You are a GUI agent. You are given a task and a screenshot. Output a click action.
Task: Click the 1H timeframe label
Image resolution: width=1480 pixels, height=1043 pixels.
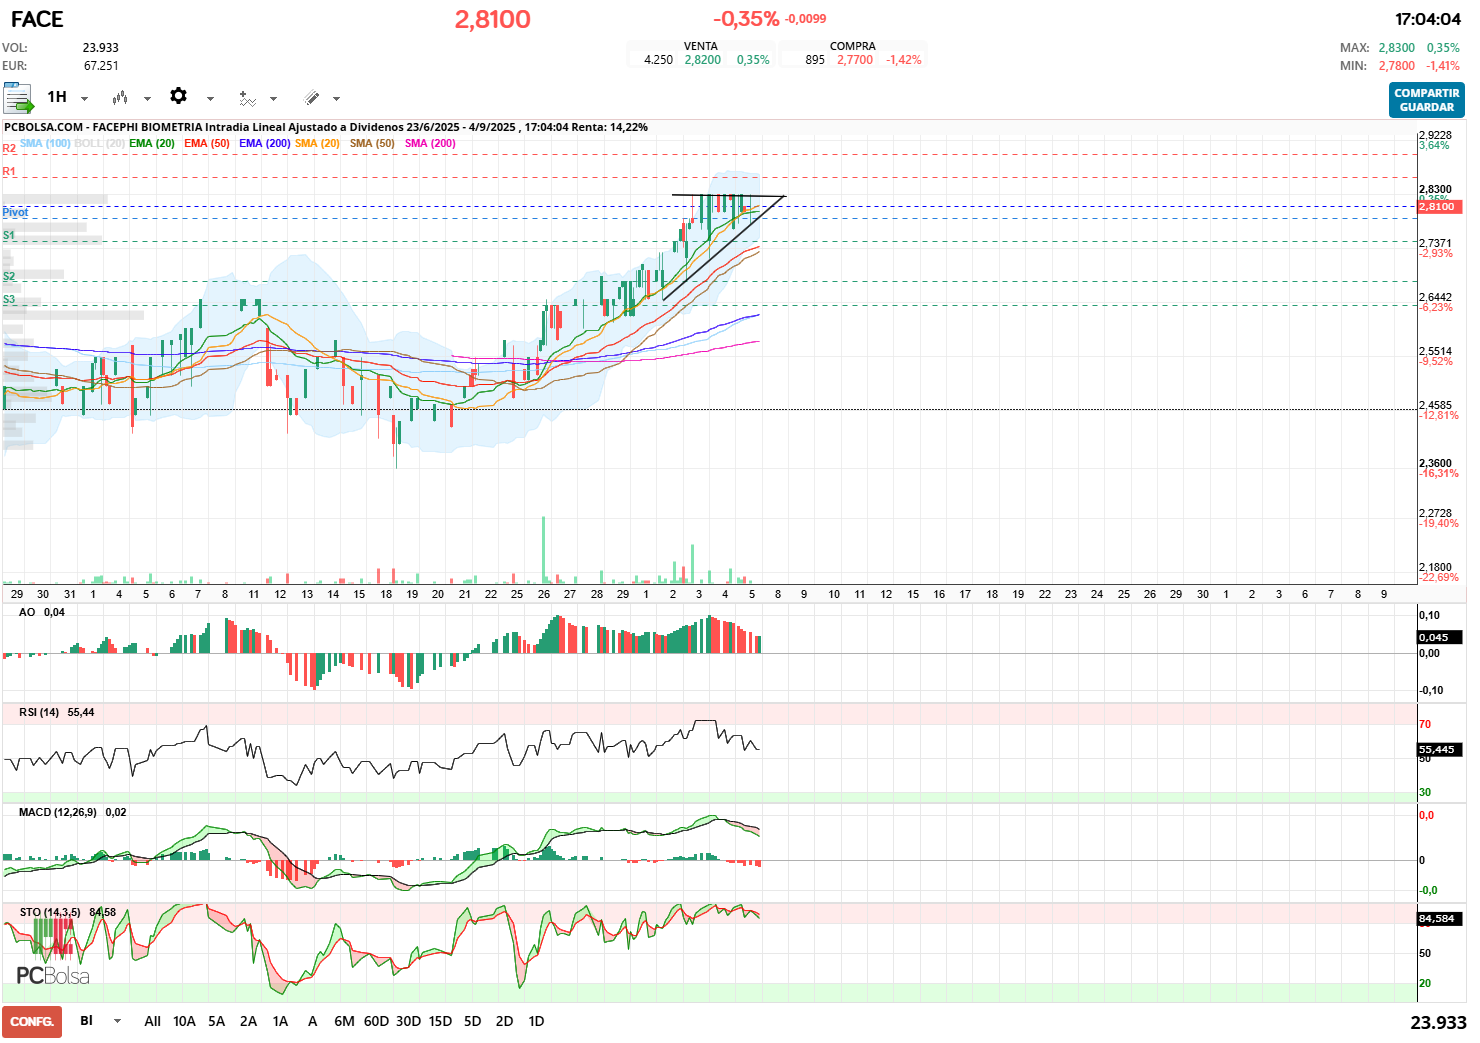pyautogui.click(x=57, y=97)
